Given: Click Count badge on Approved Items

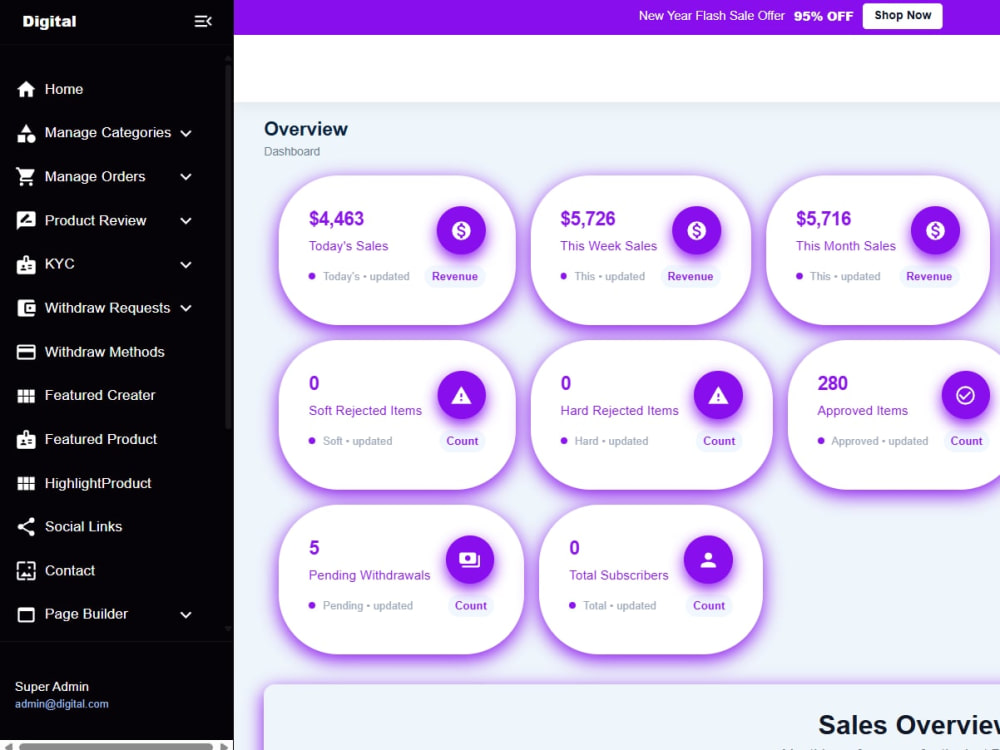Looking at the screenshot, I should [966, 441].
